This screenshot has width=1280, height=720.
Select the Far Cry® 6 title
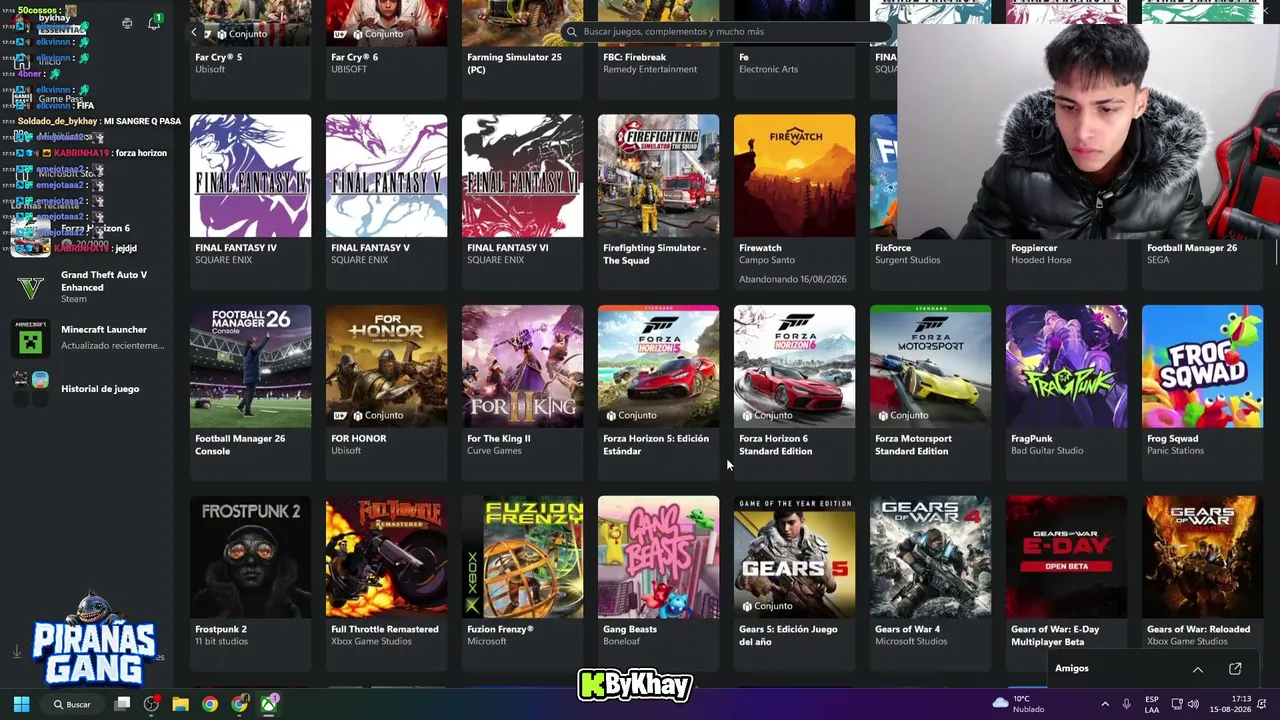pyautogui.click(x=355, y=57)
